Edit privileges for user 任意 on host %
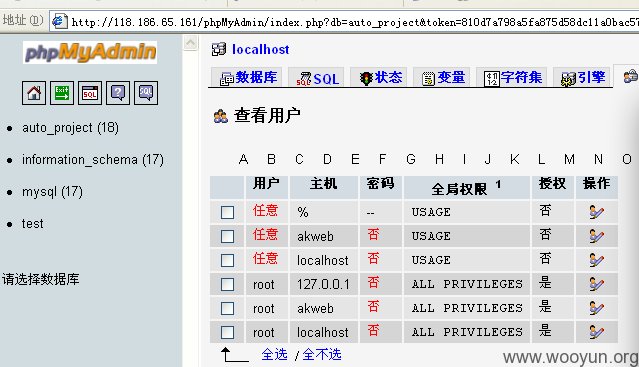Screen dimensions: 639x367 (596, 212)
